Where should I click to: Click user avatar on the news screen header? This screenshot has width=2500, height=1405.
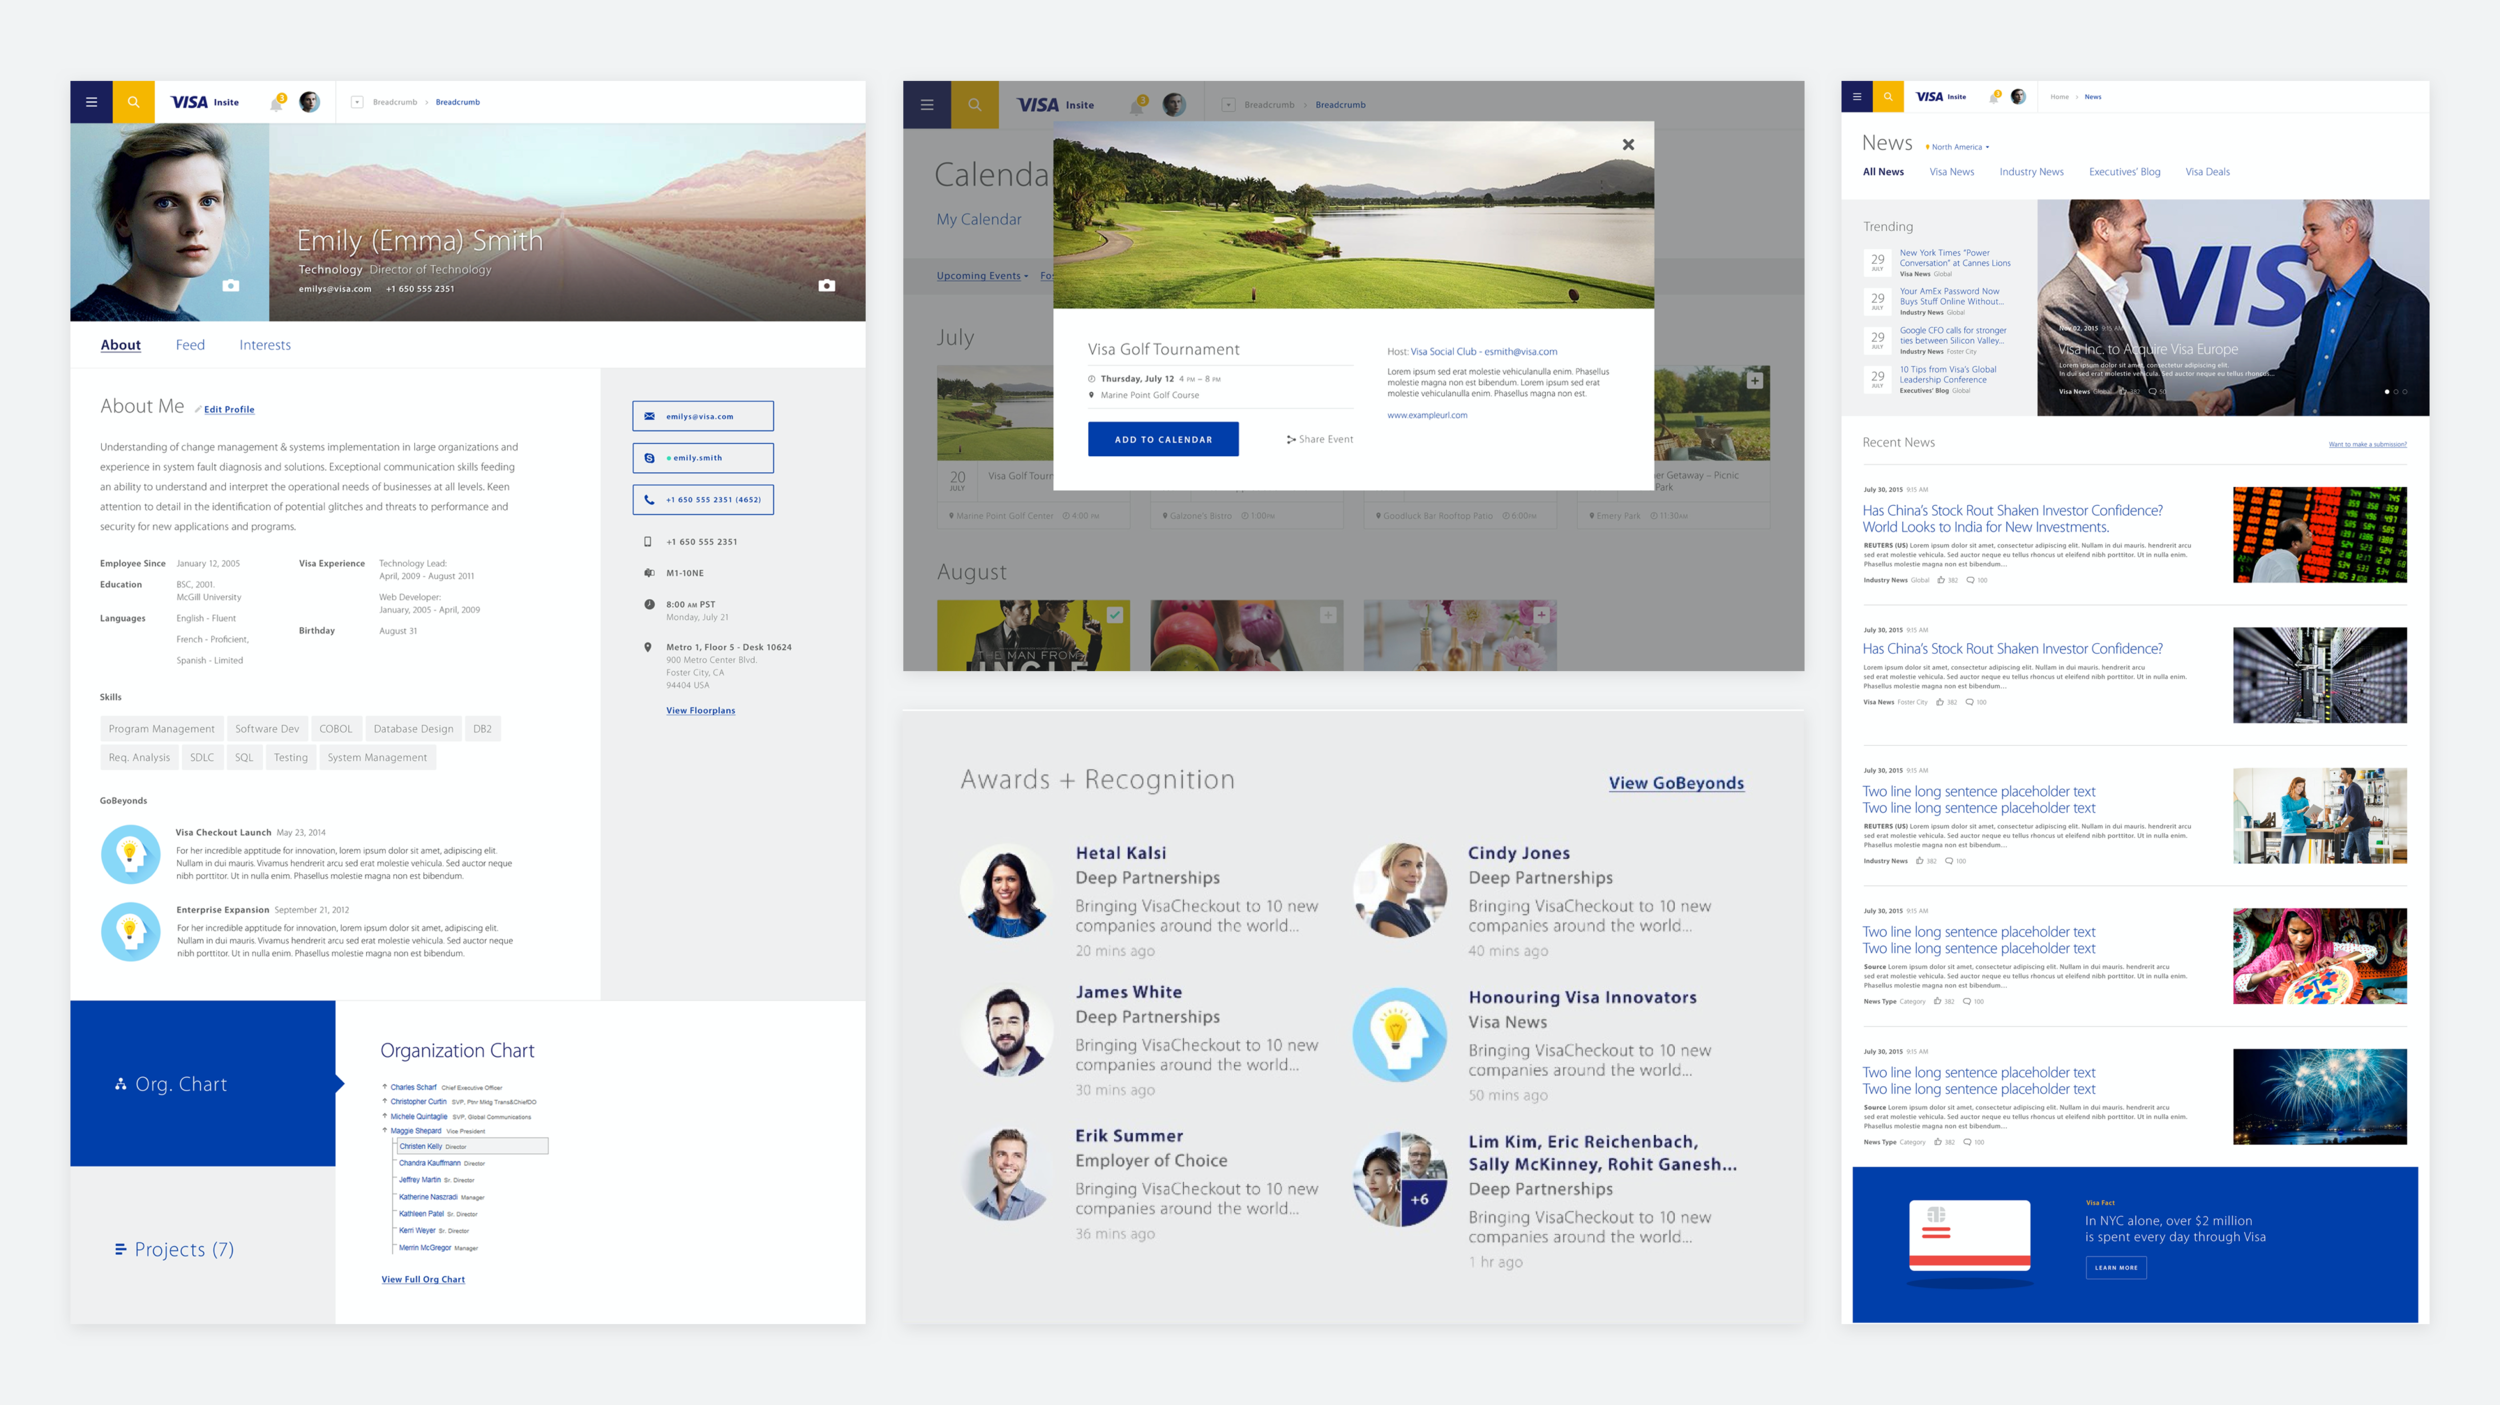pyautogui.click(x=2019, y=97)
